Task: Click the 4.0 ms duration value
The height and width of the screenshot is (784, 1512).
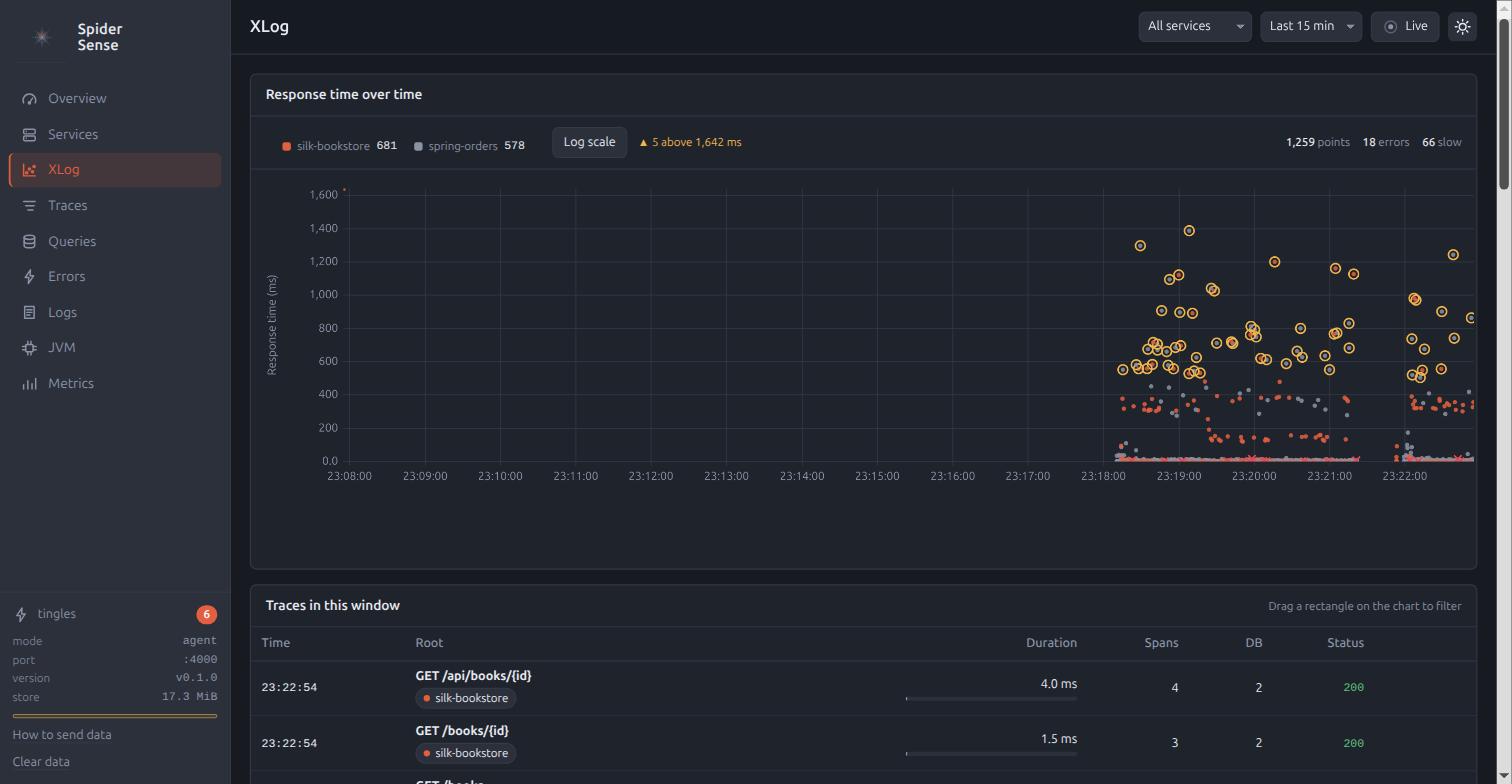Action: (1058, 684)
